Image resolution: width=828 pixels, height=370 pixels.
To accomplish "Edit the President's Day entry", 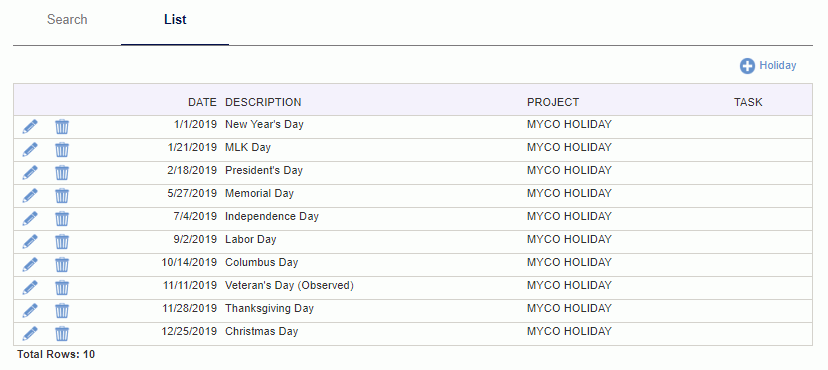I will 30,173.
